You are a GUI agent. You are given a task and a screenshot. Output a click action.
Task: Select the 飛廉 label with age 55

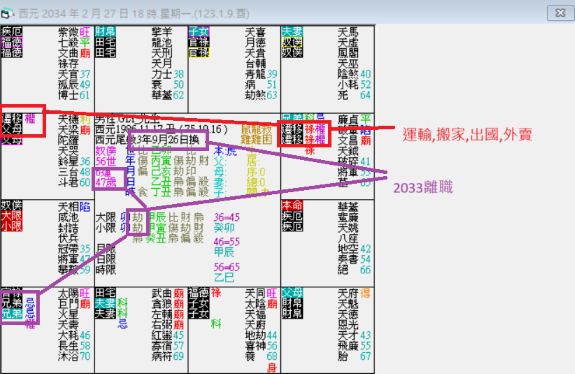[x=354, y=346]
